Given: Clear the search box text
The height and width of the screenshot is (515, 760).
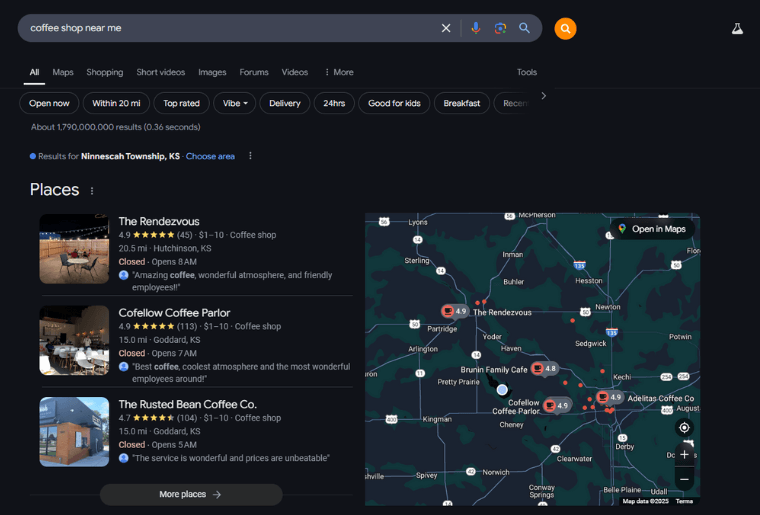Looking at the screenshot, I should coord(446,28).
